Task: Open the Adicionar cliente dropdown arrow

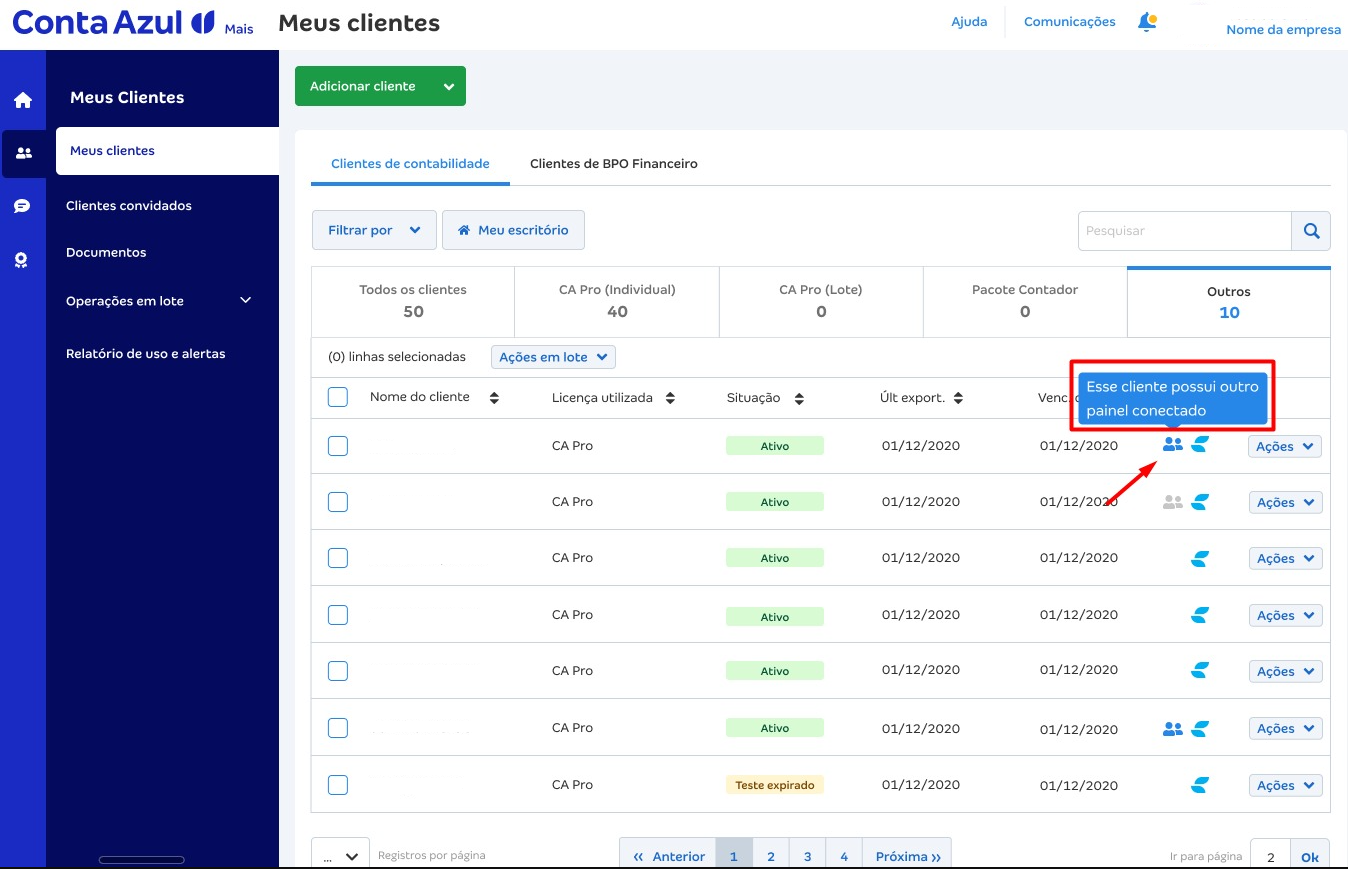Action: tap(449, 87)
